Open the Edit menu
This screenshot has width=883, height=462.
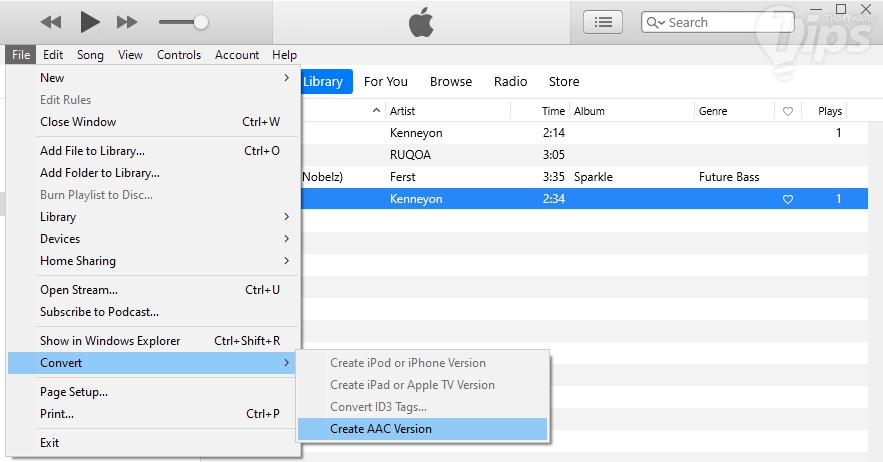[x=53, y=55]
